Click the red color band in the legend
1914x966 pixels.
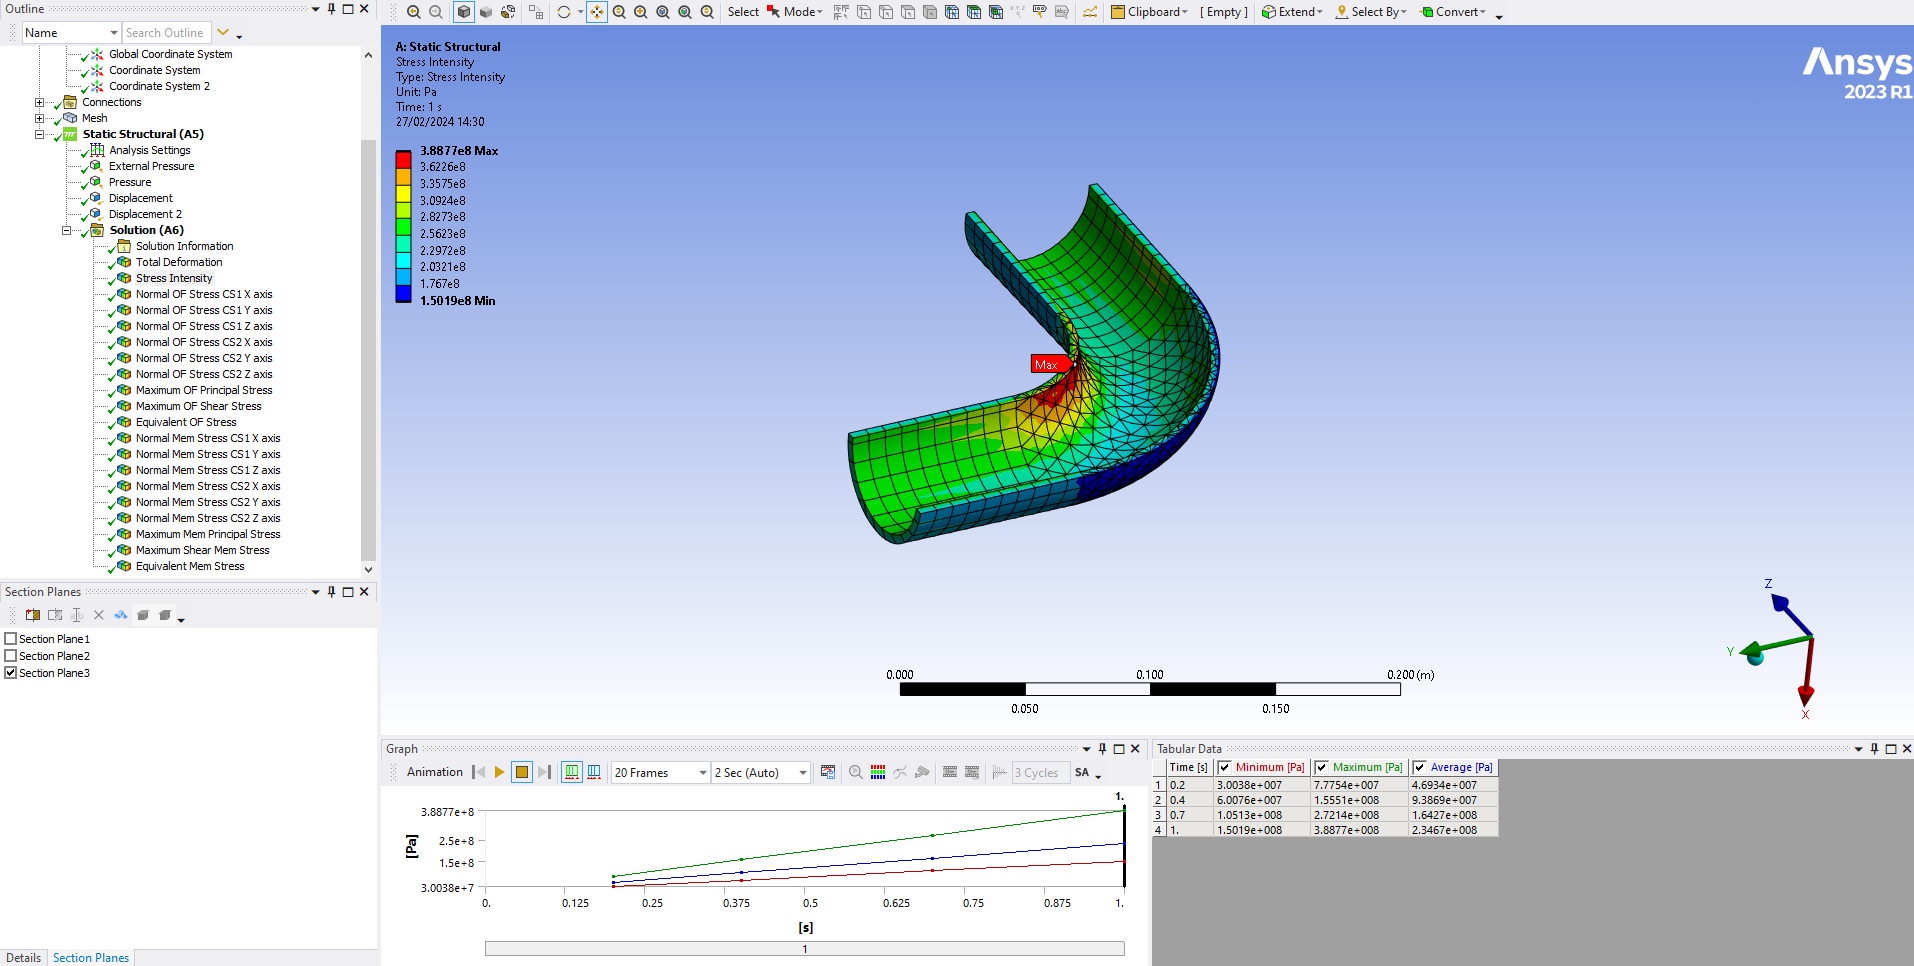click(403, 160)
